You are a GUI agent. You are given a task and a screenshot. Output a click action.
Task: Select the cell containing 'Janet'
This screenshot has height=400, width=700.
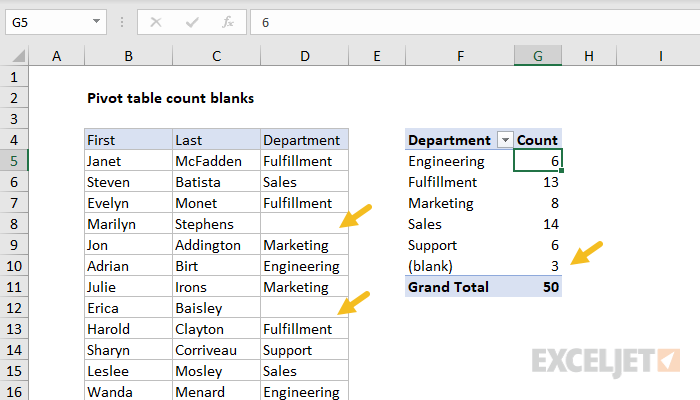128,161
